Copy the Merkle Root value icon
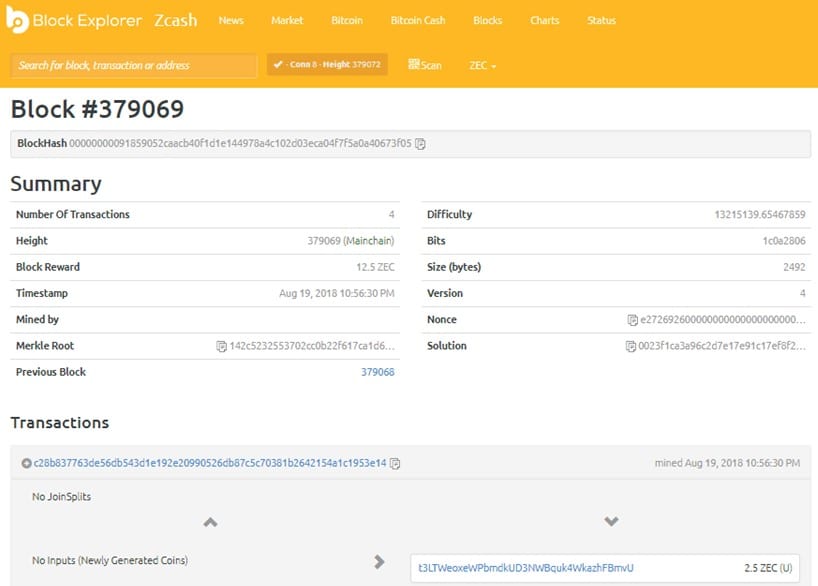The height and width of the screenshot is (586, 818). click(x=221, y=346)
